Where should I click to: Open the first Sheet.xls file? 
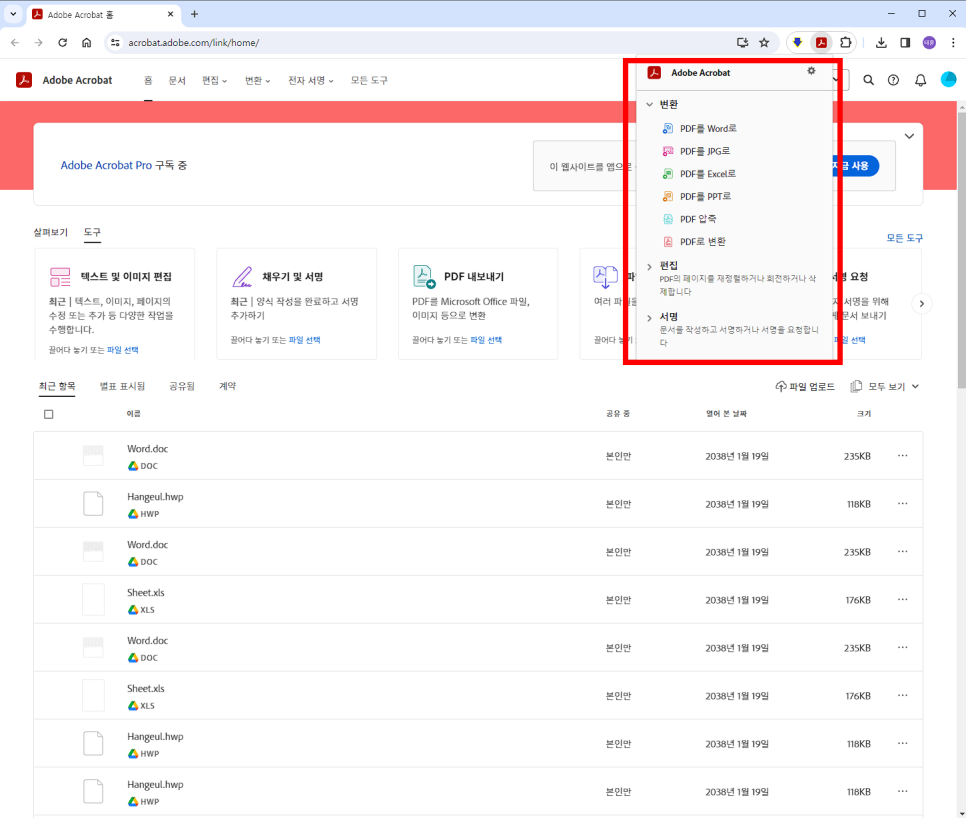pos(145,593)
